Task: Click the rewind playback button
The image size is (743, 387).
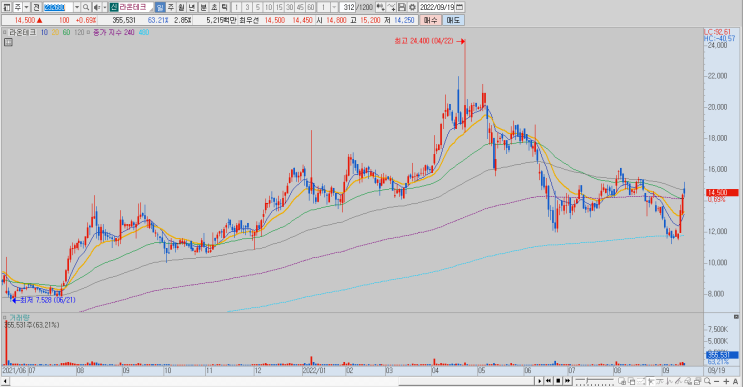Action: 548,381
